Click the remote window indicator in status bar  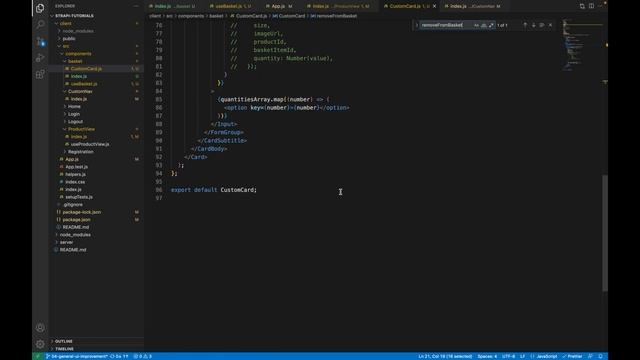38,356
